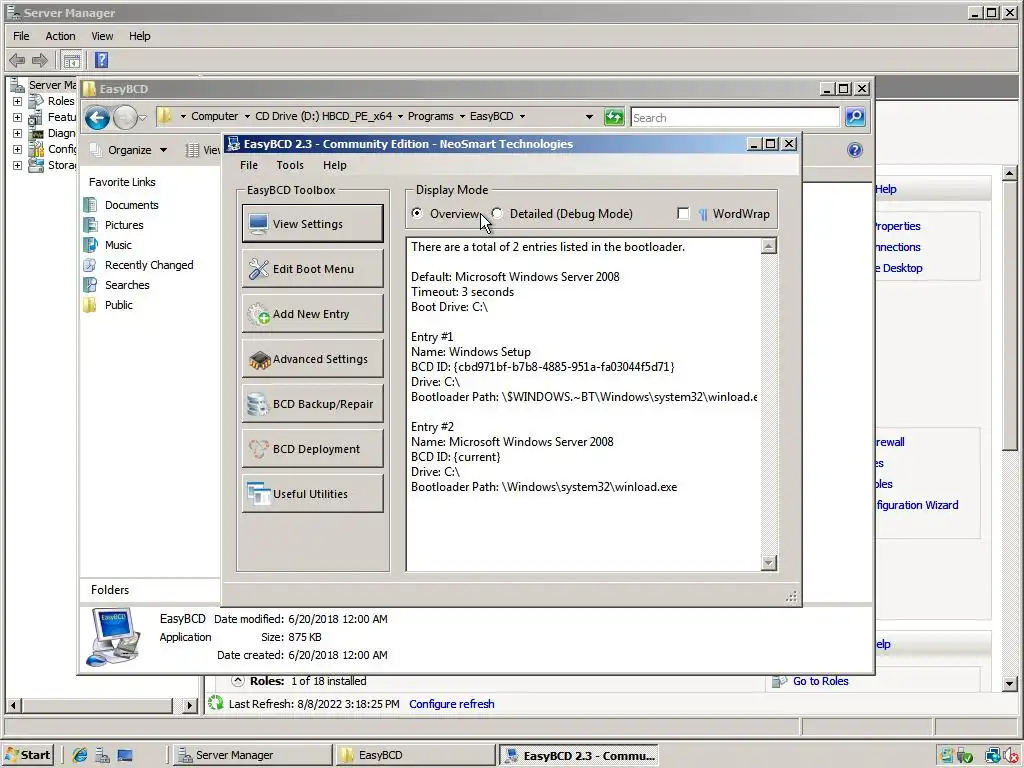Enable the WordWrap checkbox
This screenshot has height=768, width=1024.
coord(683,214)
